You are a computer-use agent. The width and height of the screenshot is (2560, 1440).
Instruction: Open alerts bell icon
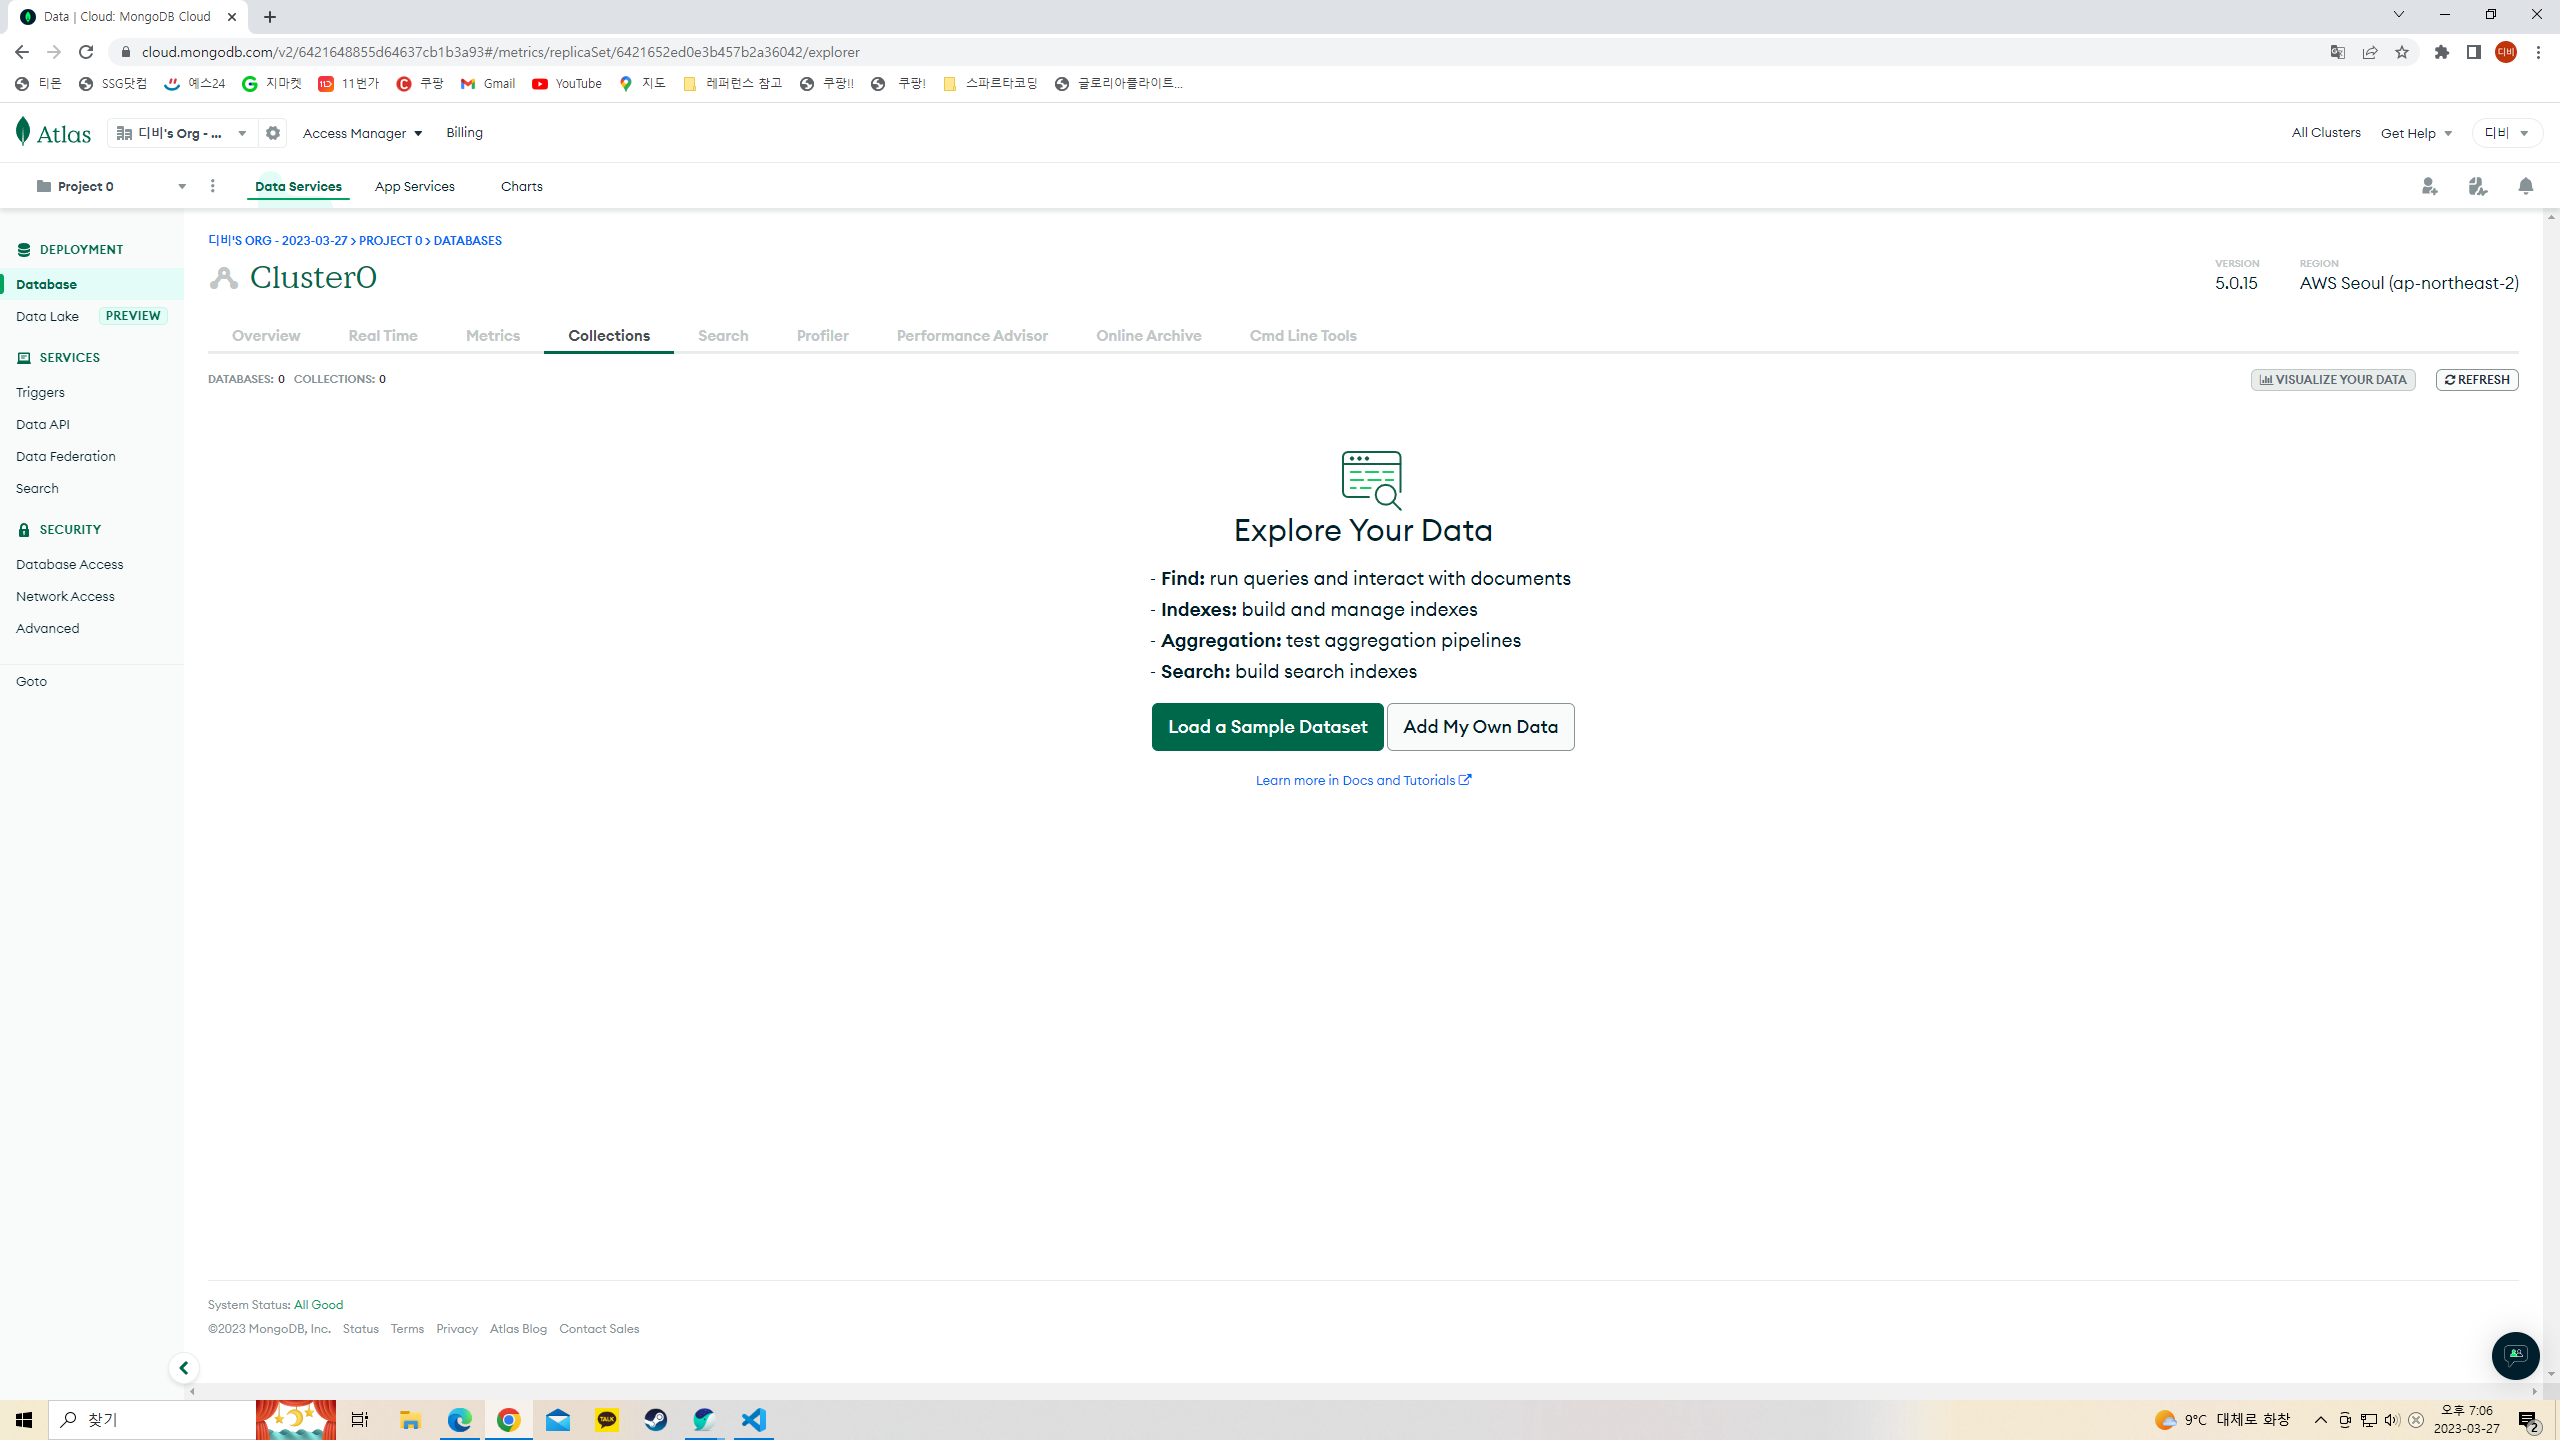click(x=2526, y=186)
